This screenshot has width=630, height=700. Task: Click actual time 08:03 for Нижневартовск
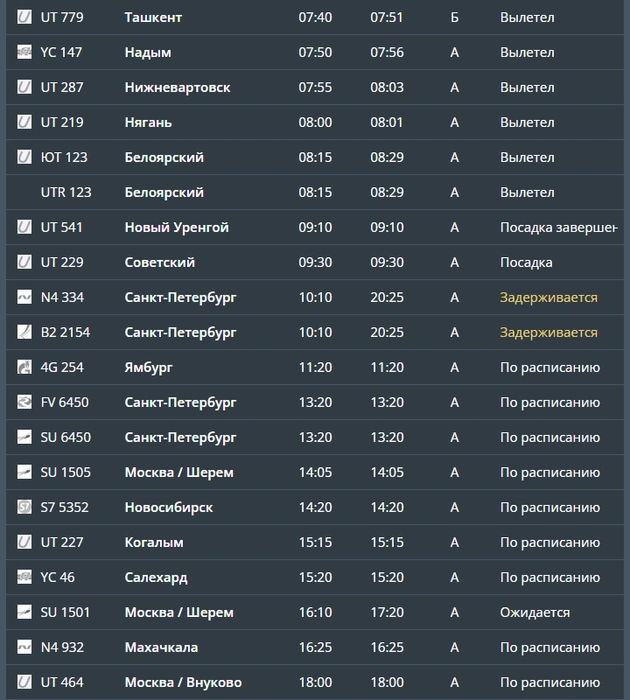tap(387, 87)
